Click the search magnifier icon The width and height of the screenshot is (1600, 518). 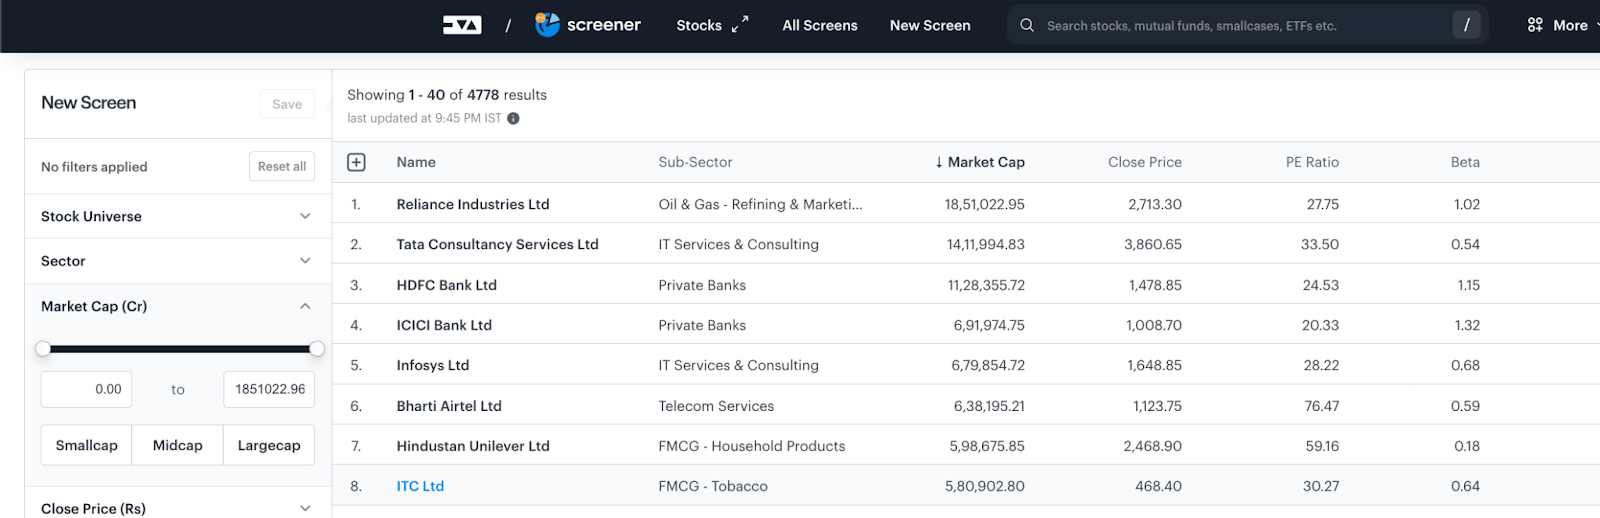tap(1027, 25)
